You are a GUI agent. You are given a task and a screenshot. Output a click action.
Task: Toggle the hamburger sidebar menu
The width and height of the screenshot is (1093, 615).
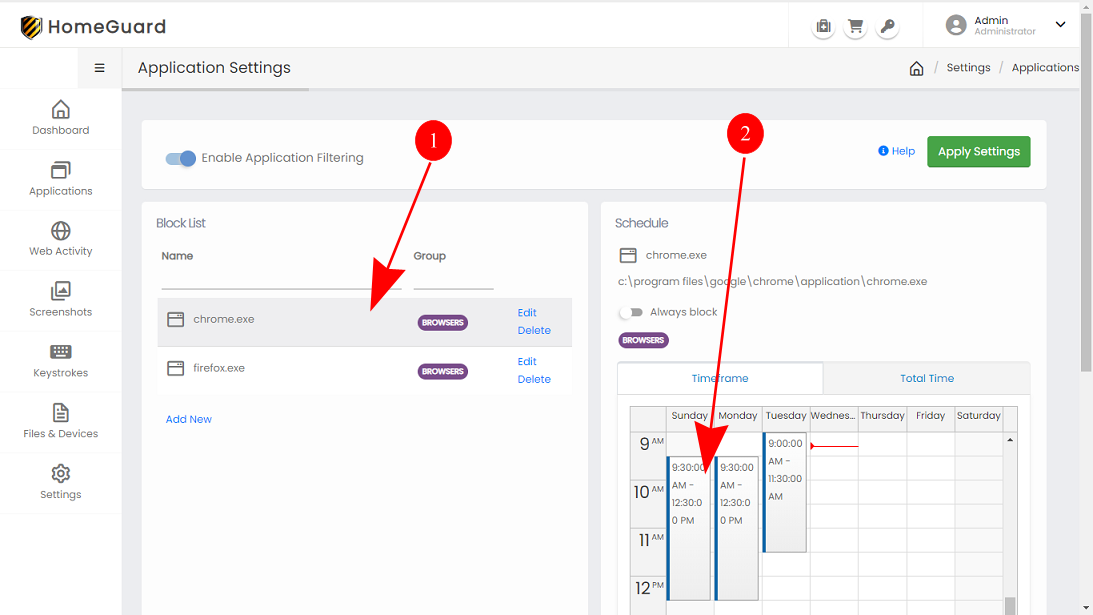(100, 68)
